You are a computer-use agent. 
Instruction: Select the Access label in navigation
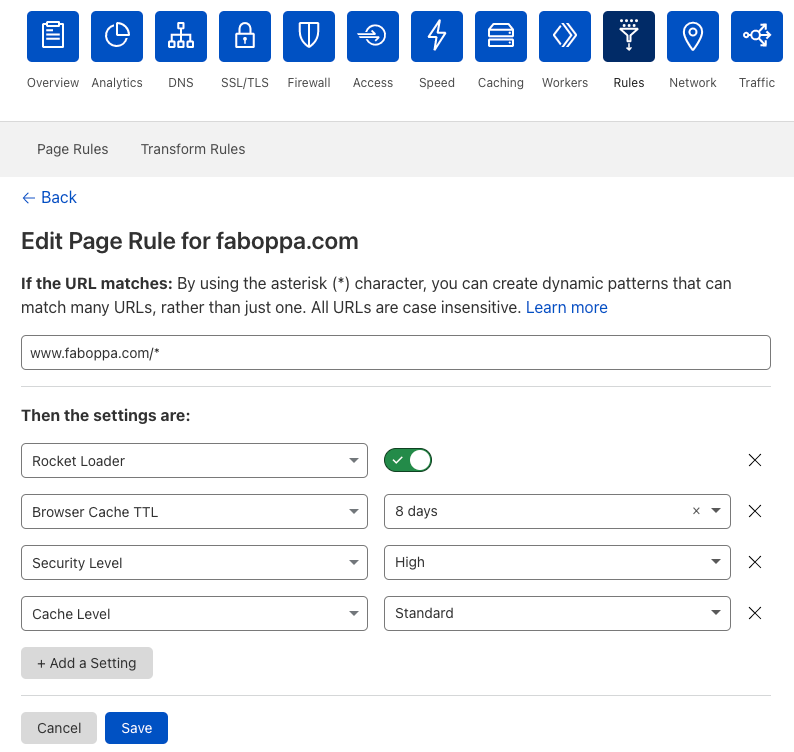pyautogui.click(x=373, y=83)
